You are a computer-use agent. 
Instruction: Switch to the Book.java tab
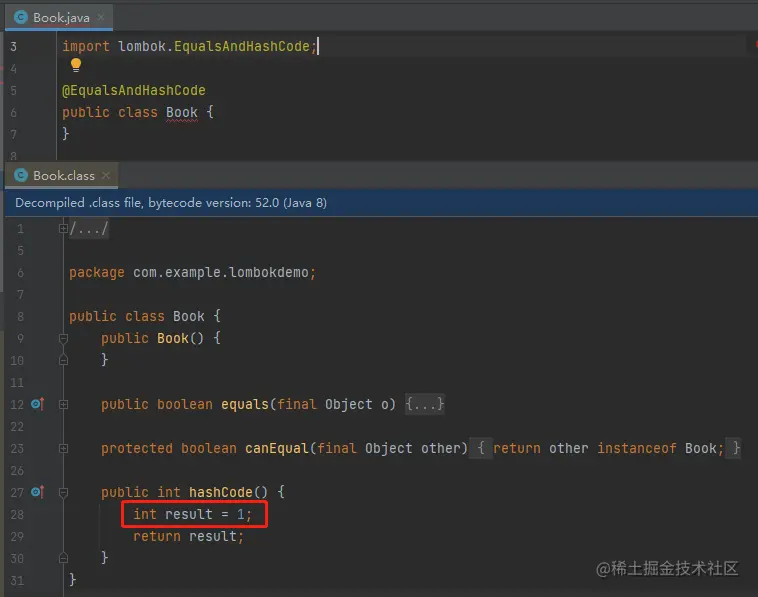click(61, 18)
